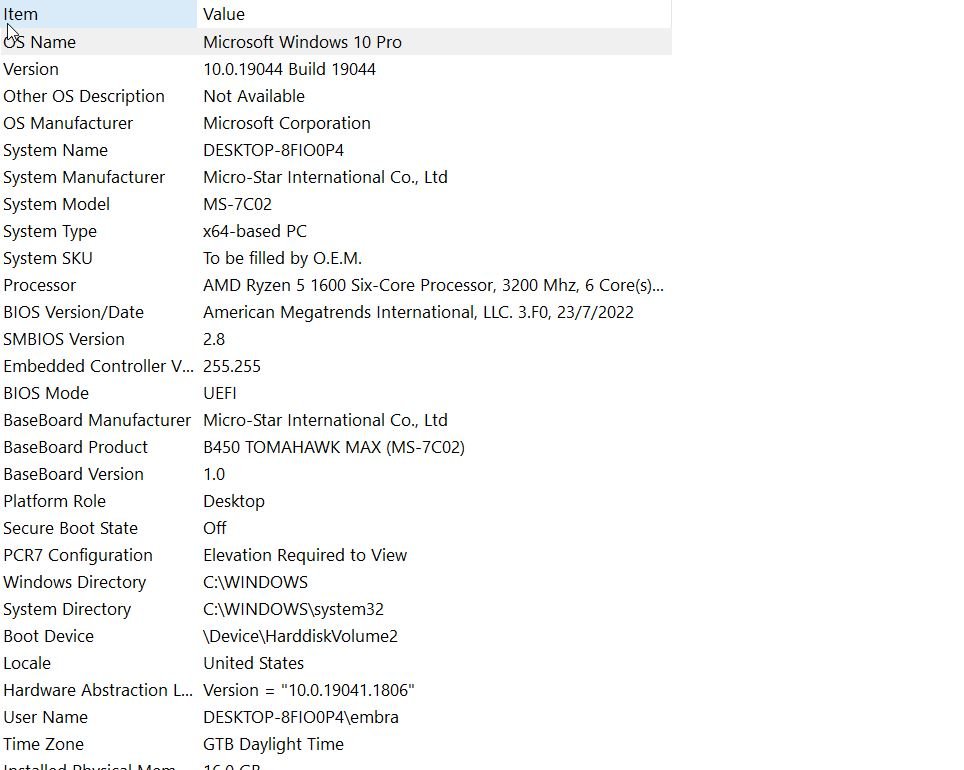
Task: Select the User Name label
Action: [45, 718]
